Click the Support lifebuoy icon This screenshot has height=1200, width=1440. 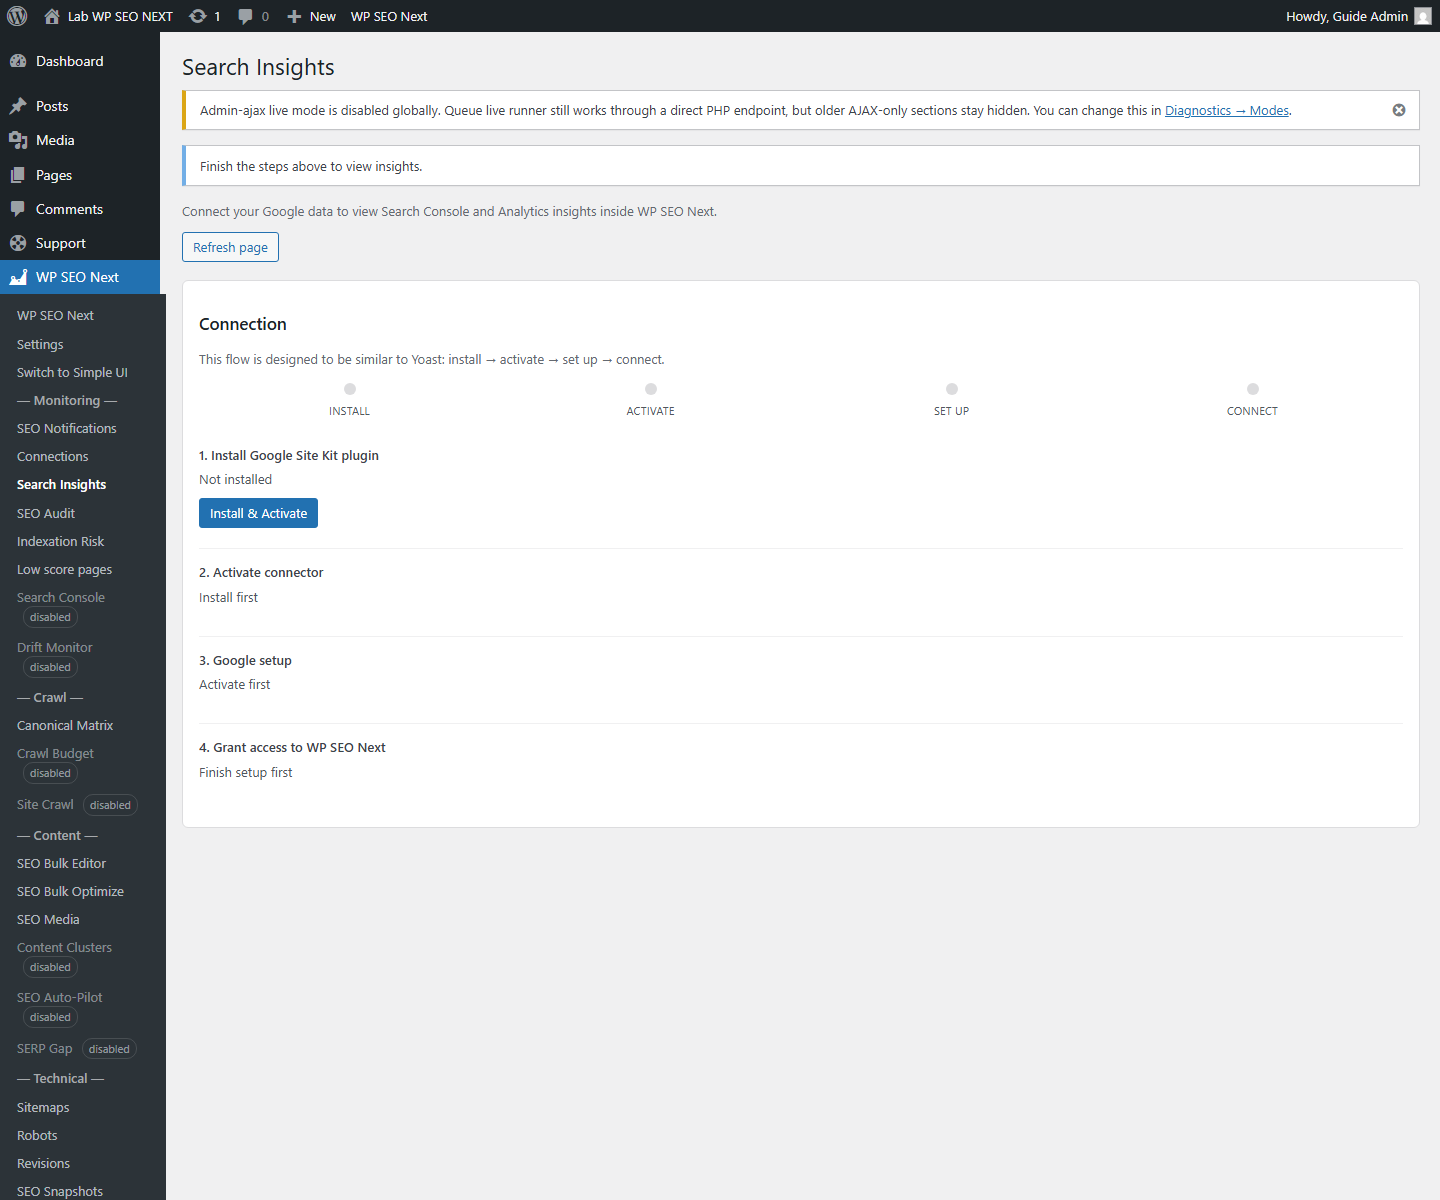[x=18, y=243]
